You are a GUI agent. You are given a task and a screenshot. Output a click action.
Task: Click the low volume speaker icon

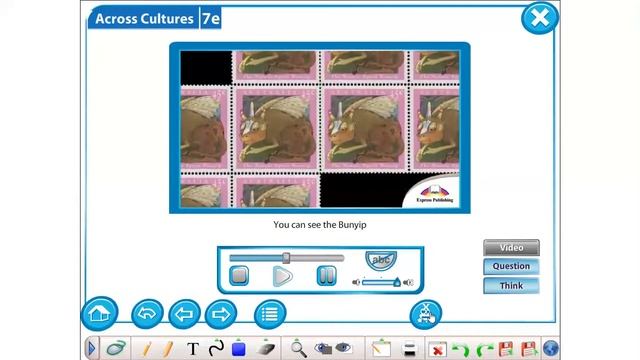tap(356, 282)
